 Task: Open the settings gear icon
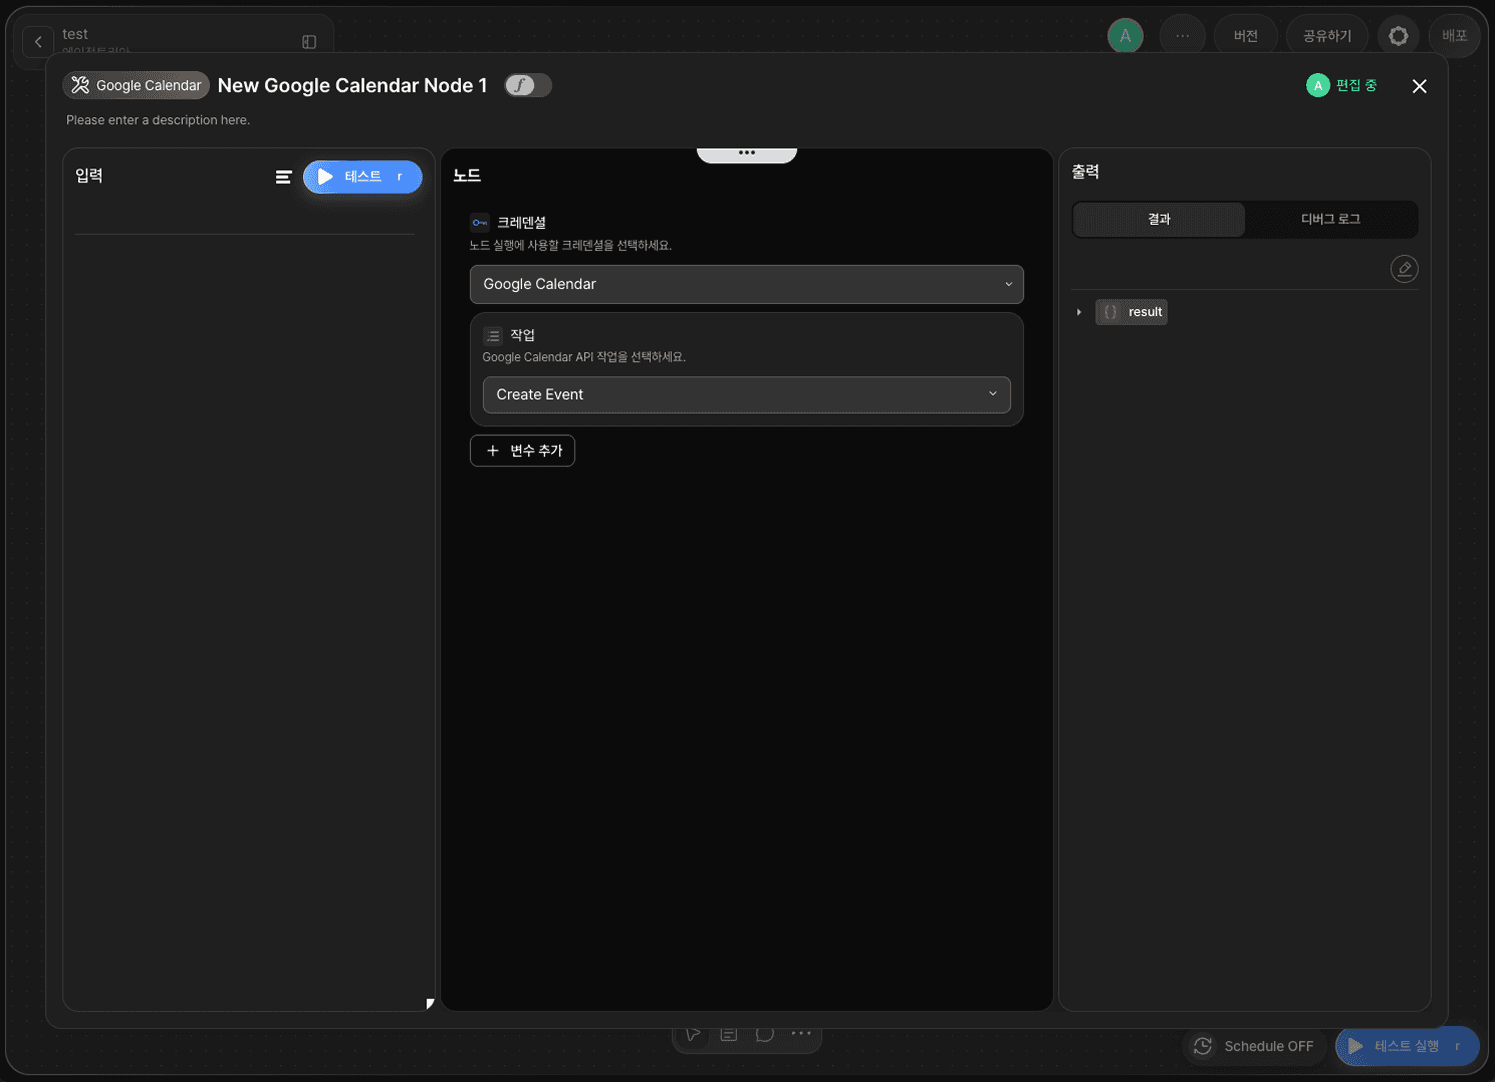pyautogui.click(x=1398, y=36)
